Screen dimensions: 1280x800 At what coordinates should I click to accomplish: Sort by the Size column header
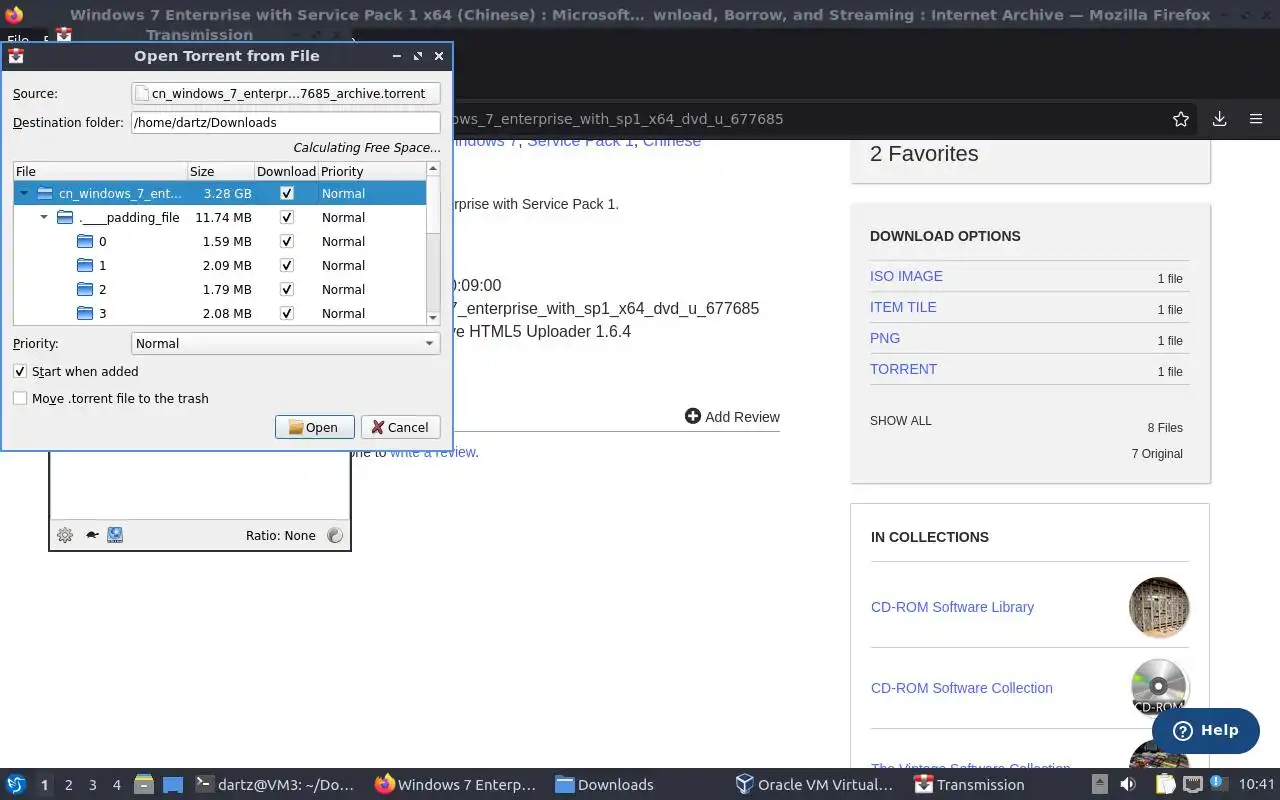click(x=221, y=171)
